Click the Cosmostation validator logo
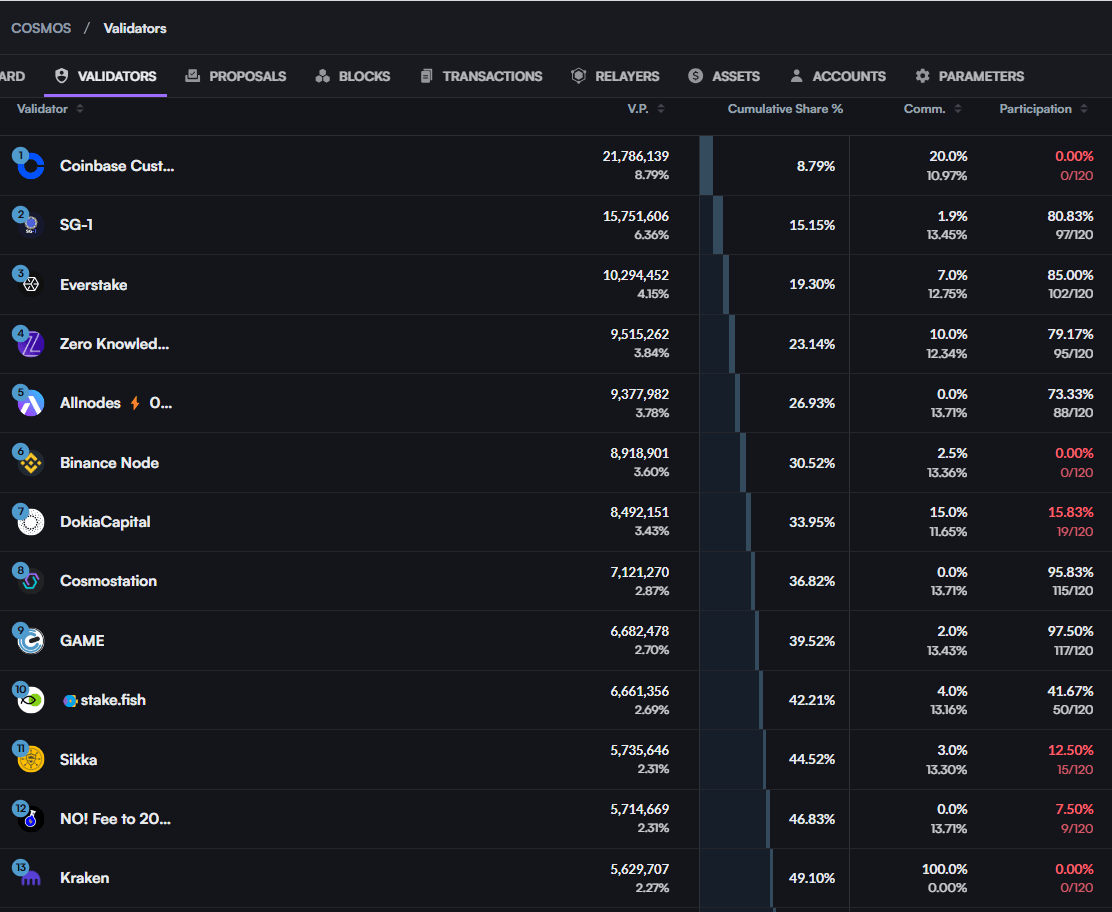This screenshot has width=1112, height=912. point(30,582)
